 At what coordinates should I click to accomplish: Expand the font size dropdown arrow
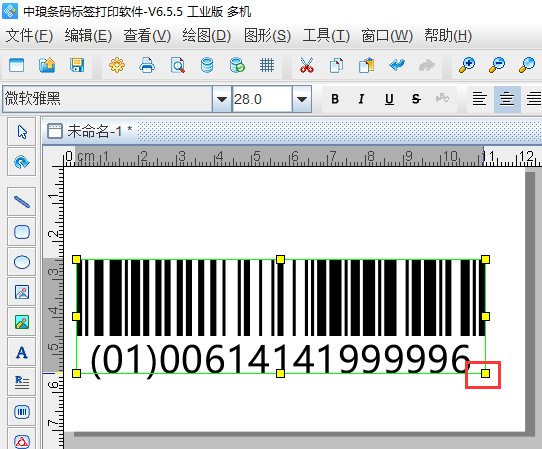(x=302, y=99)
